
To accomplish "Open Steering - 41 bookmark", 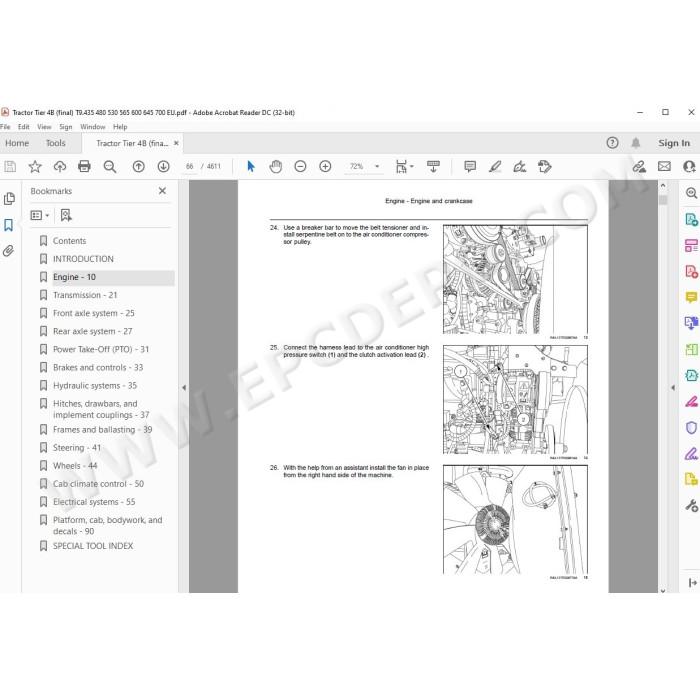I will tap(77, 447).
